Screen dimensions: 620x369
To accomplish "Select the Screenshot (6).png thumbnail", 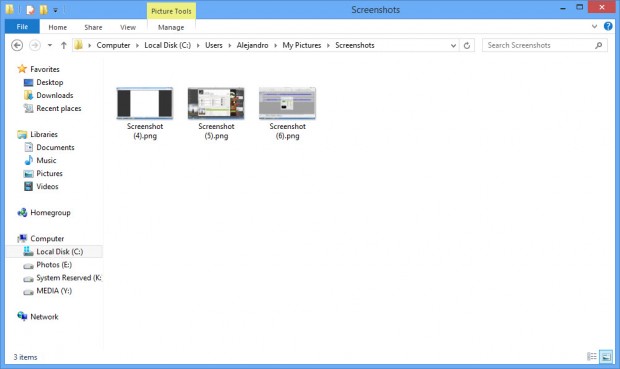I will point(287,104).
